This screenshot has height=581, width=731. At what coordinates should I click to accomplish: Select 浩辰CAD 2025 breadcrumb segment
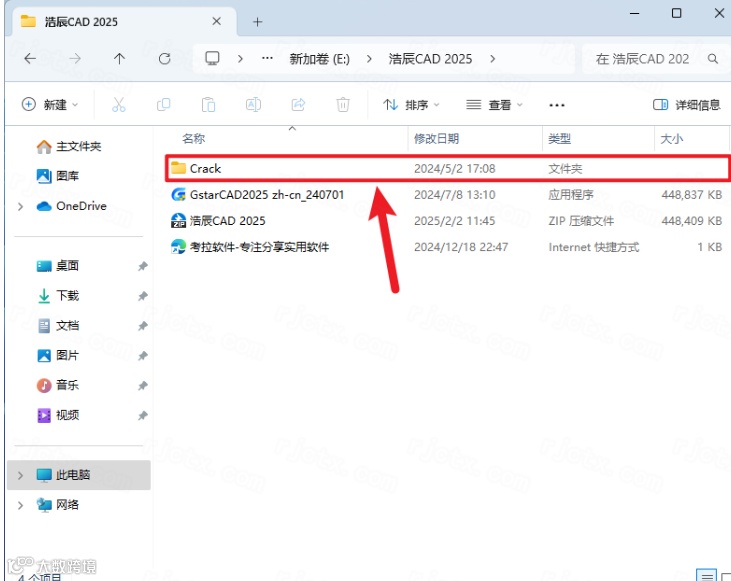(x=430, y=59)
